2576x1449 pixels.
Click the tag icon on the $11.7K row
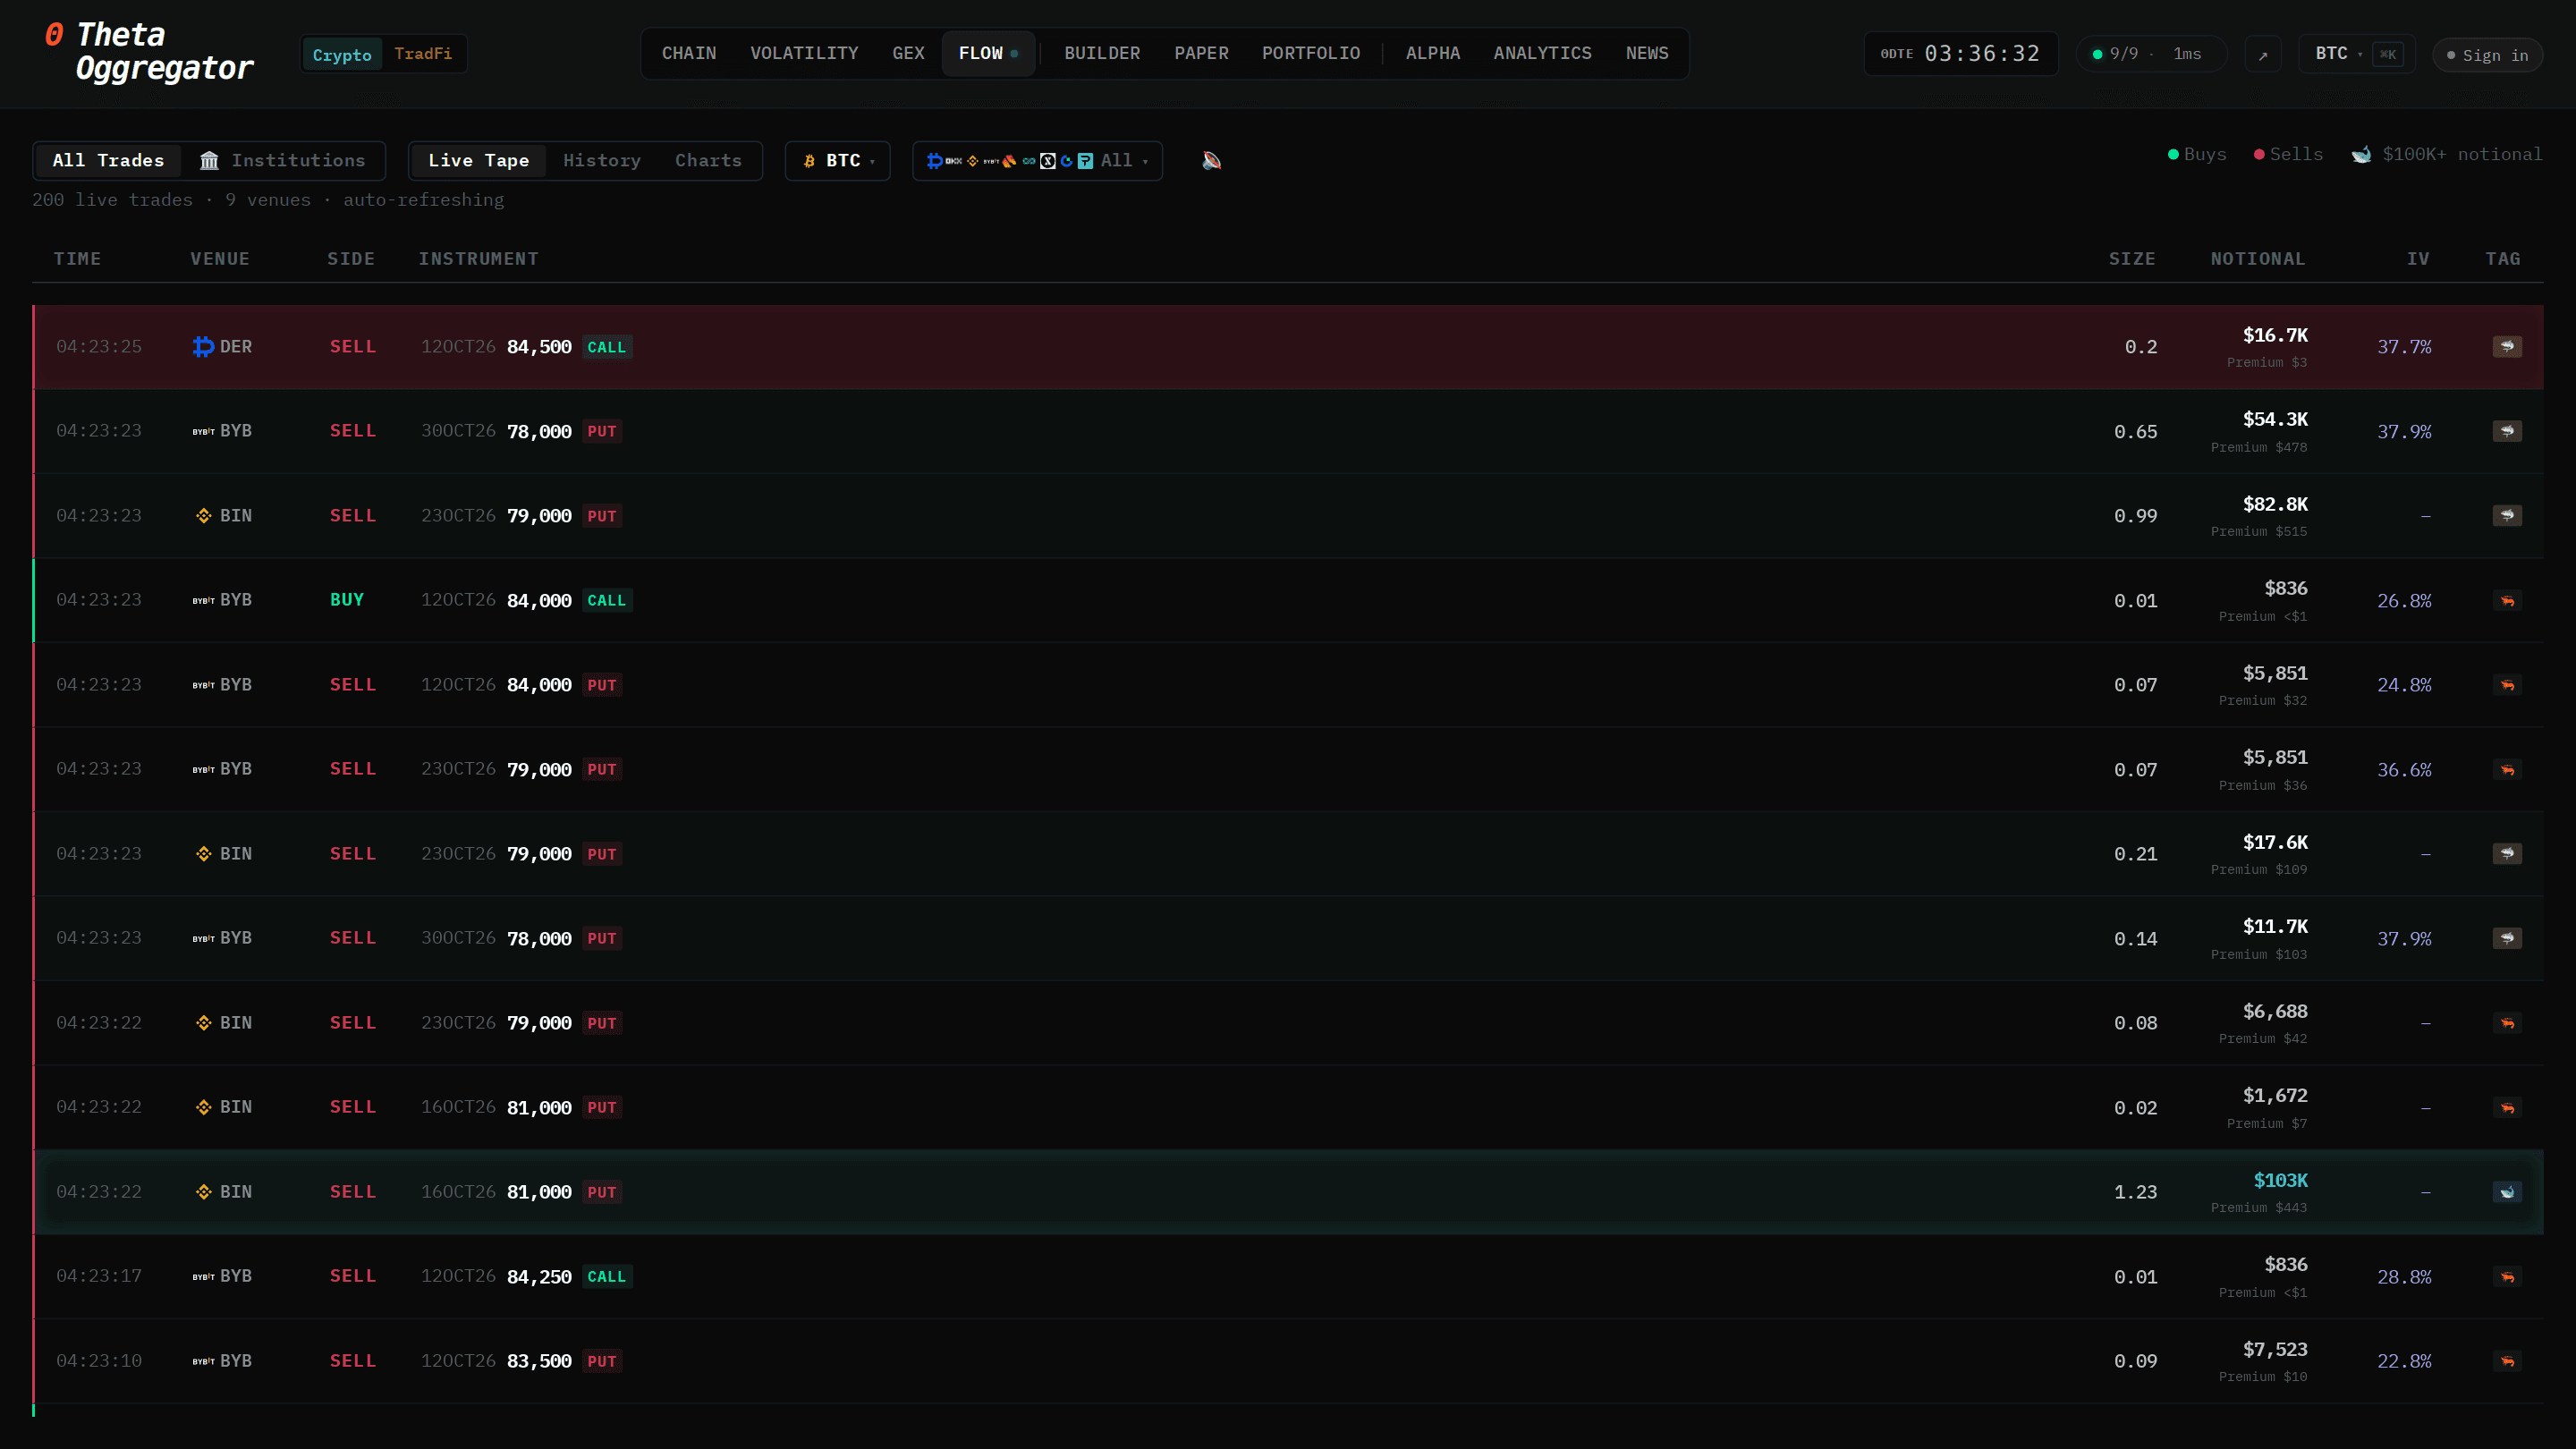pyautogui.click(x=2507, y=938)
